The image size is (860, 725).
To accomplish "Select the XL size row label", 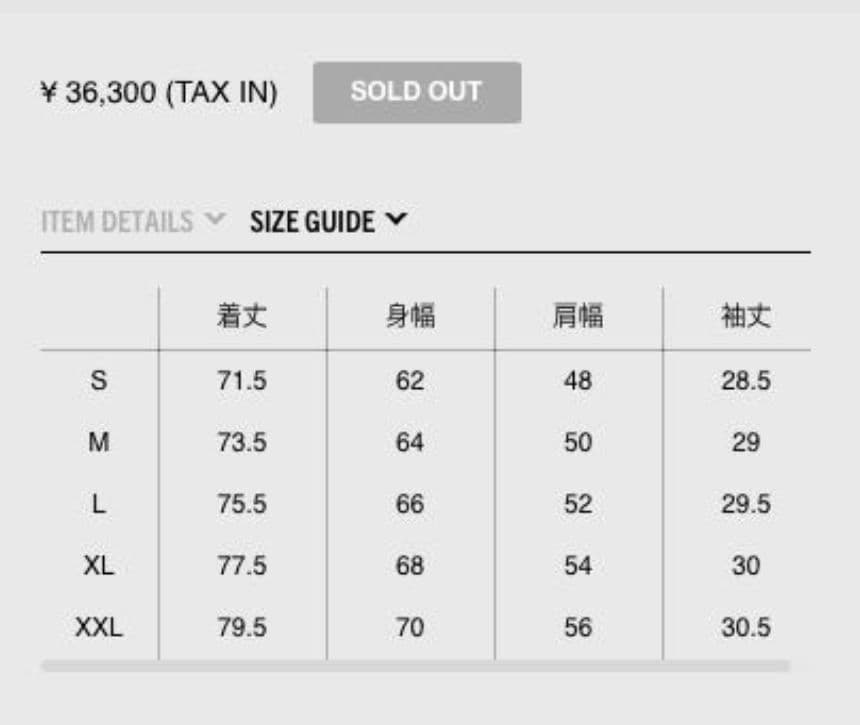I will coord(99,566).
